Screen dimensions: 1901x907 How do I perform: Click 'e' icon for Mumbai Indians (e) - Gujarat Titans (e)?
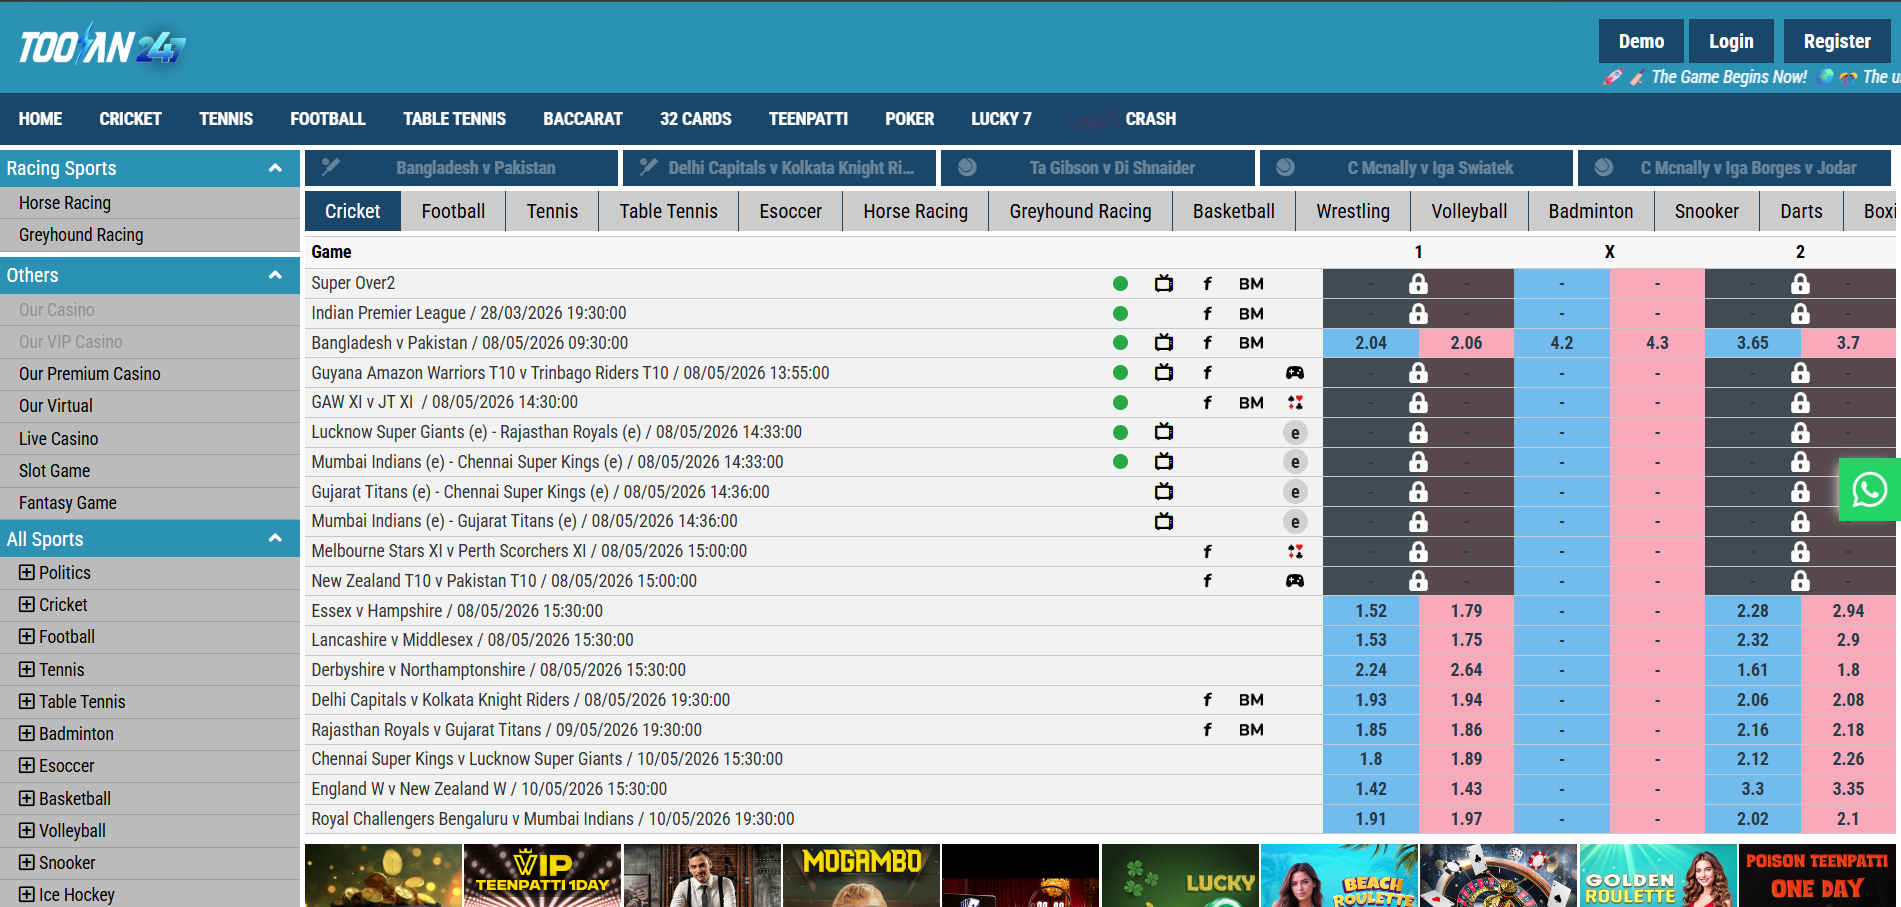pyautogui.click(x=1295, y=521)
